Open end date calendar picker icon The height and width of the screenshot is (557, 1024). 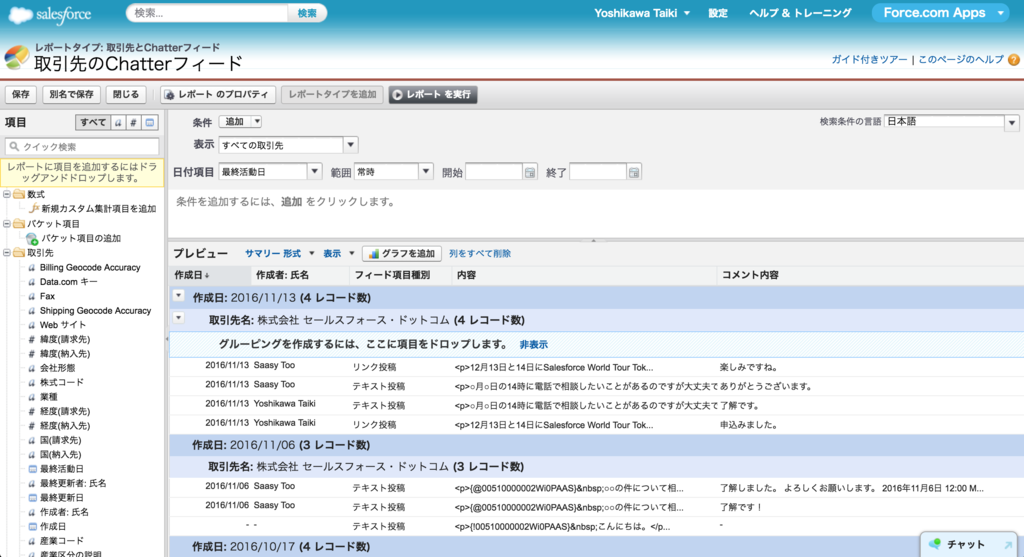(x=633, y=172)
